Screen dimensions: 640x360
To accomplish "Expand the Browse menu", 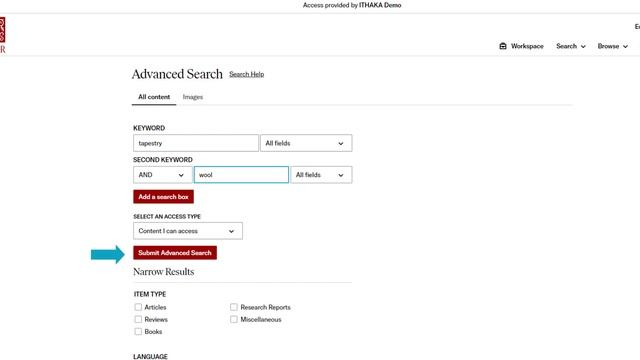I will tap(612, 46).
